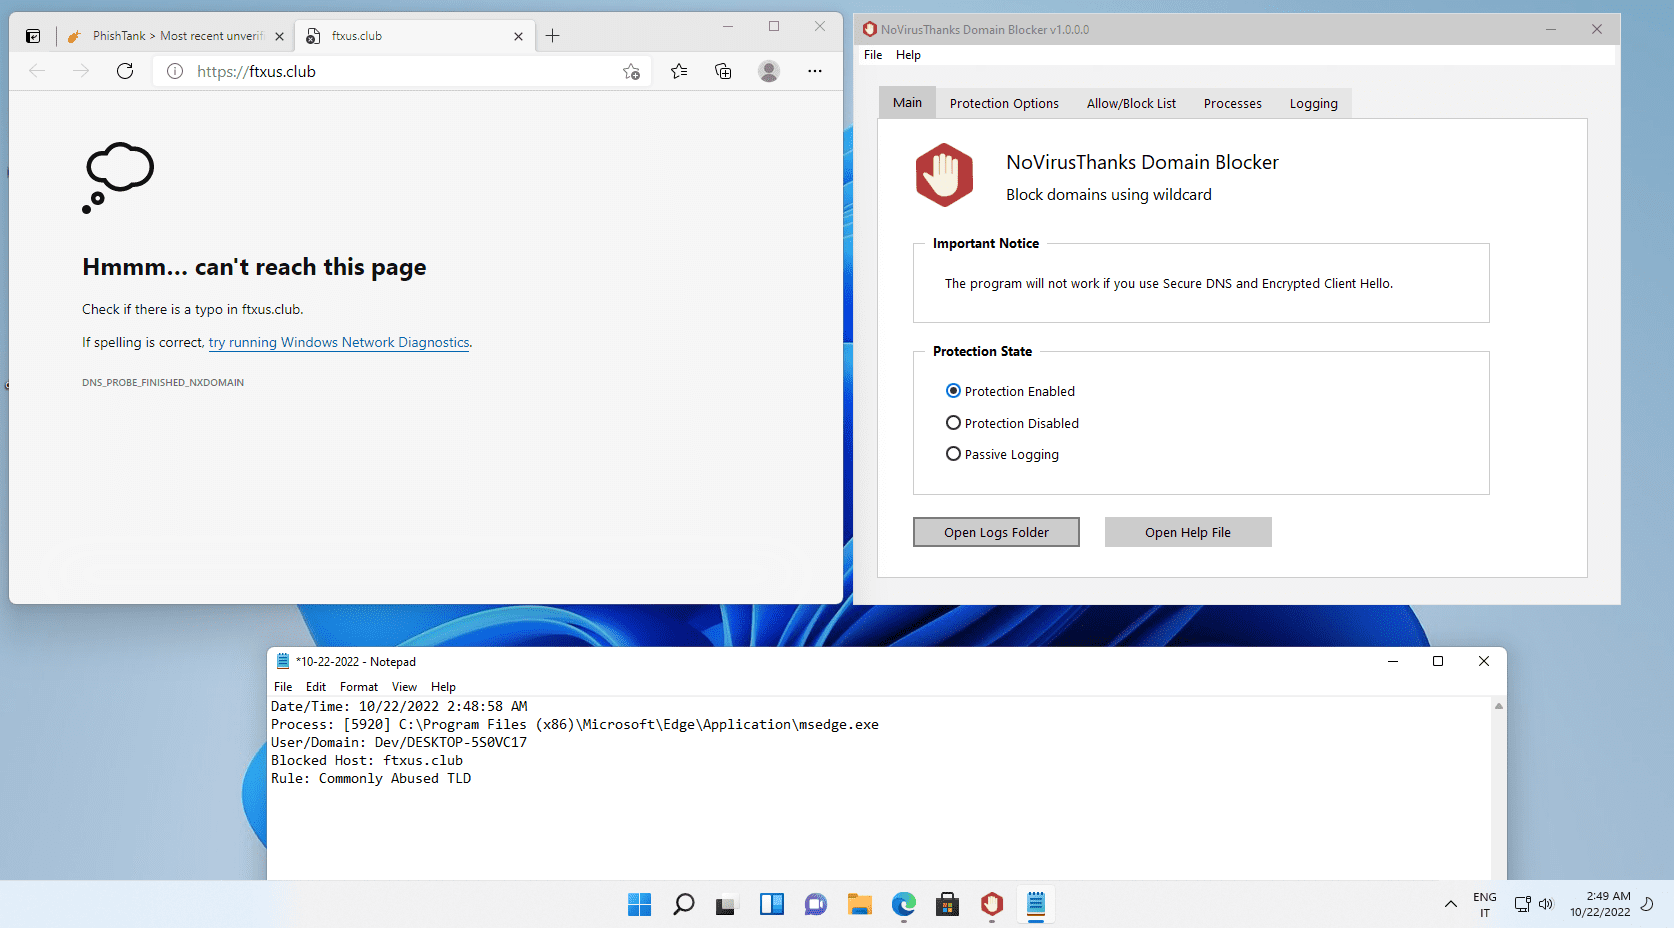Open taskbar Search
The height and width of the screenshot is (928, 1674).
tap(684, 905)
